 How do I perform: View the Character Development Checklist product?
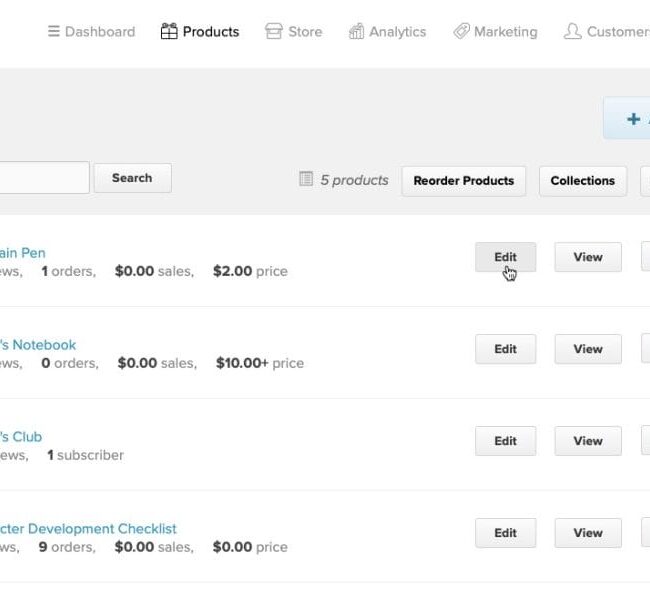(x=588, y=533)
